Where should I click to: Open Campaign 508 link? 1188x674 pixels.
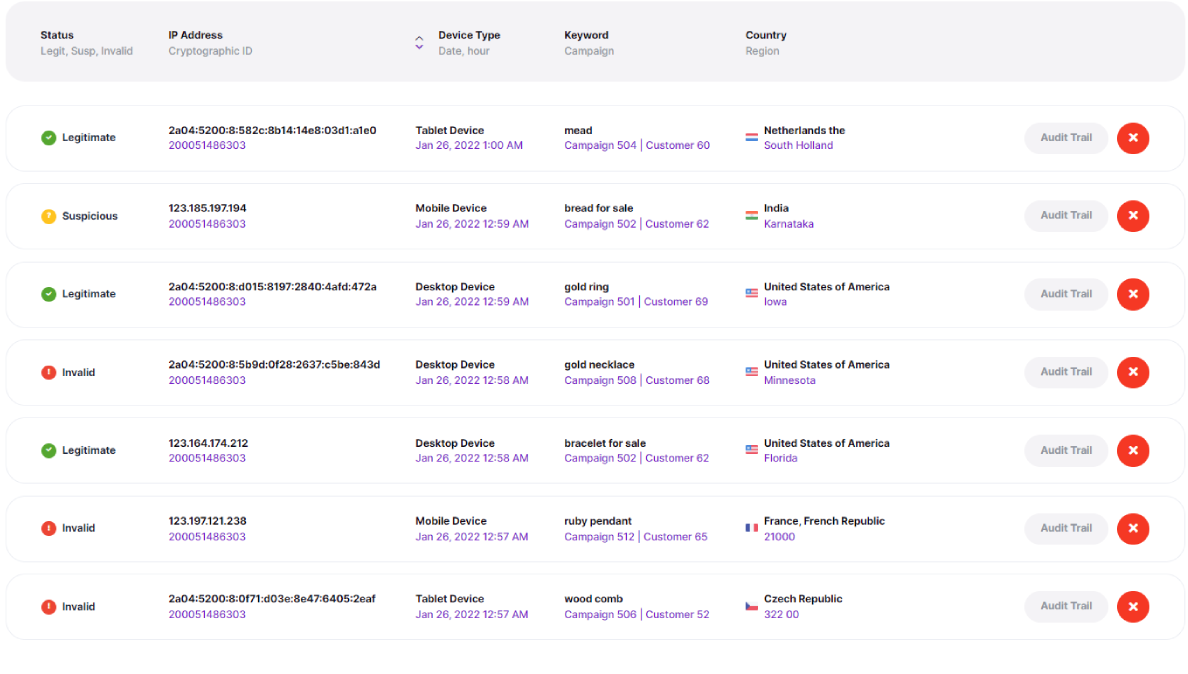[600, 380]
